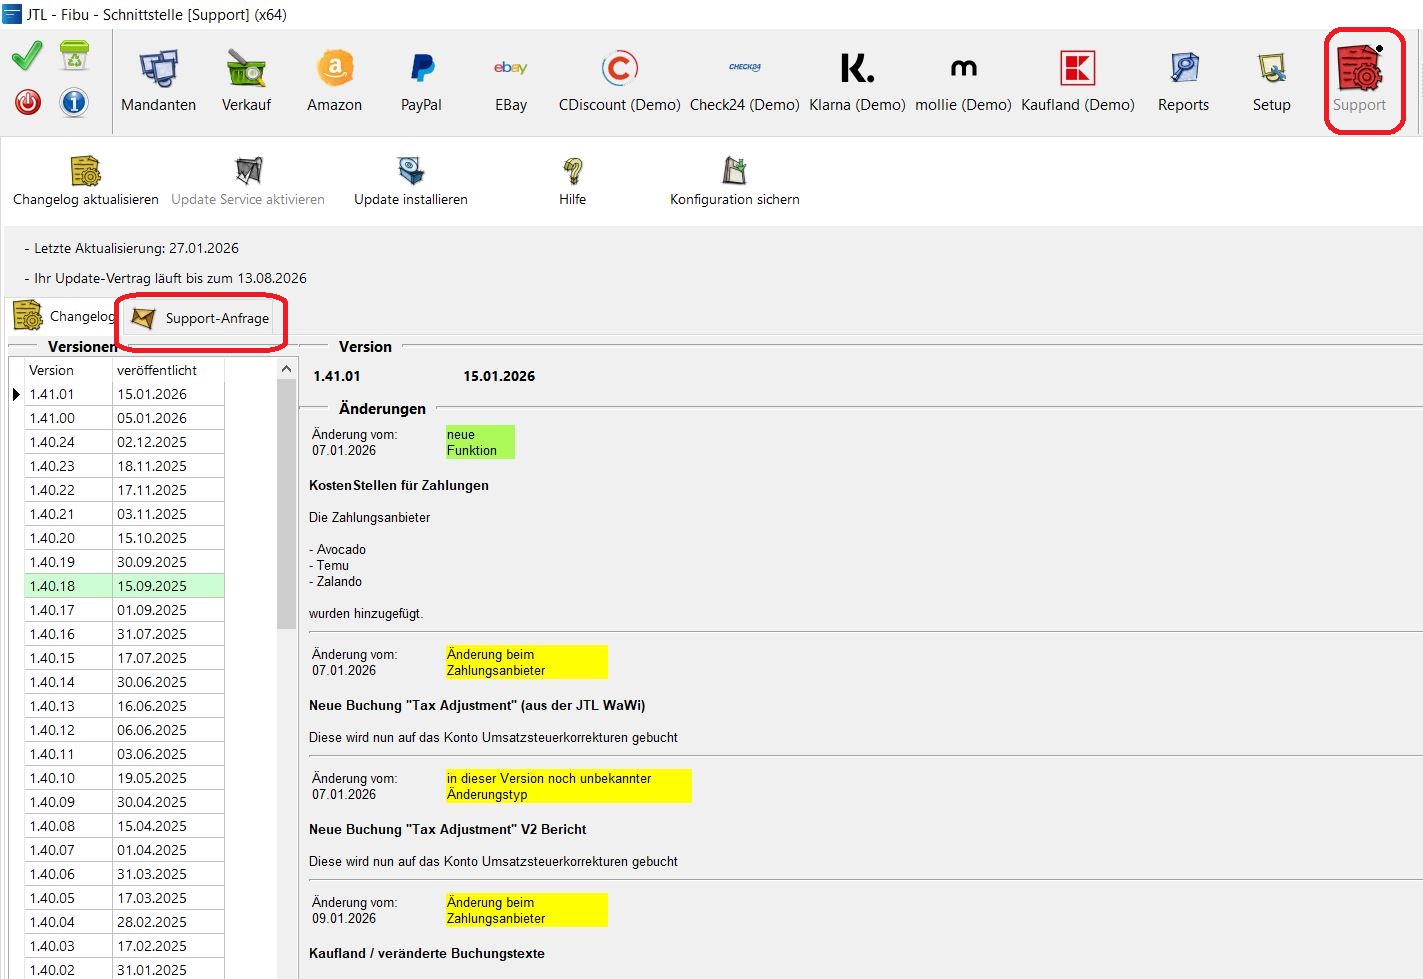Open Klarna (Demo) module

857,70
